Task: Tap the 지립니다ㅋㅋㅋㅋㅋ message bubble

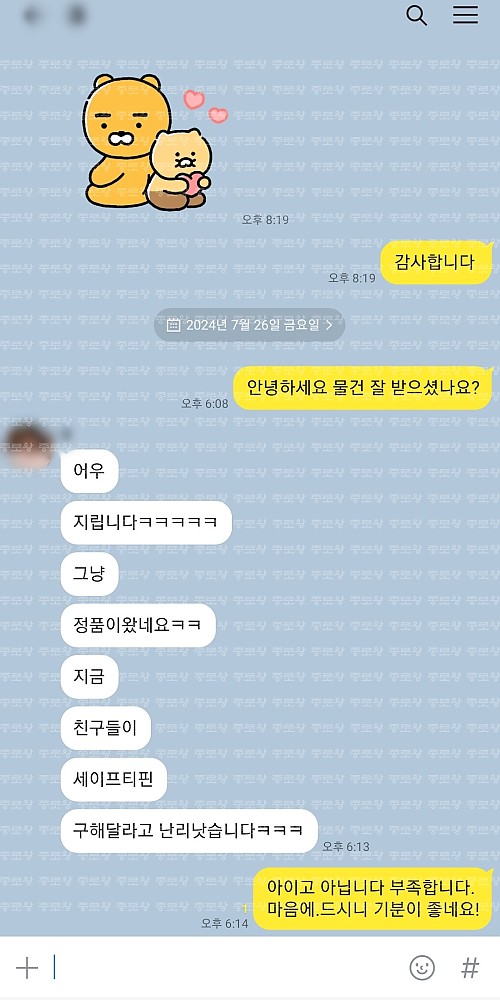Action: 146,523
